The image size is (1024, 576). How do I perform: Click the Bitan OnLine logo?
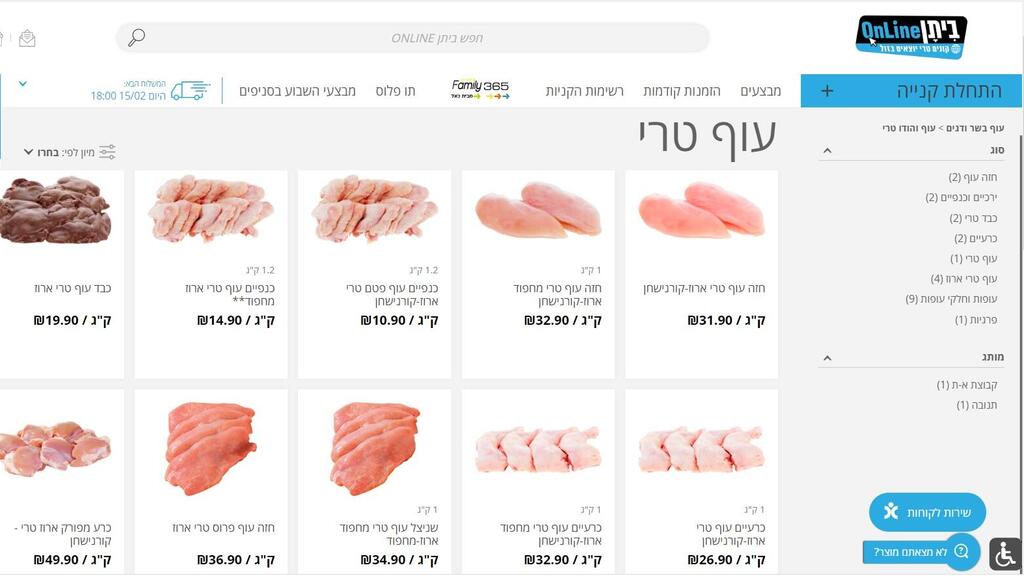coord(911,37)
